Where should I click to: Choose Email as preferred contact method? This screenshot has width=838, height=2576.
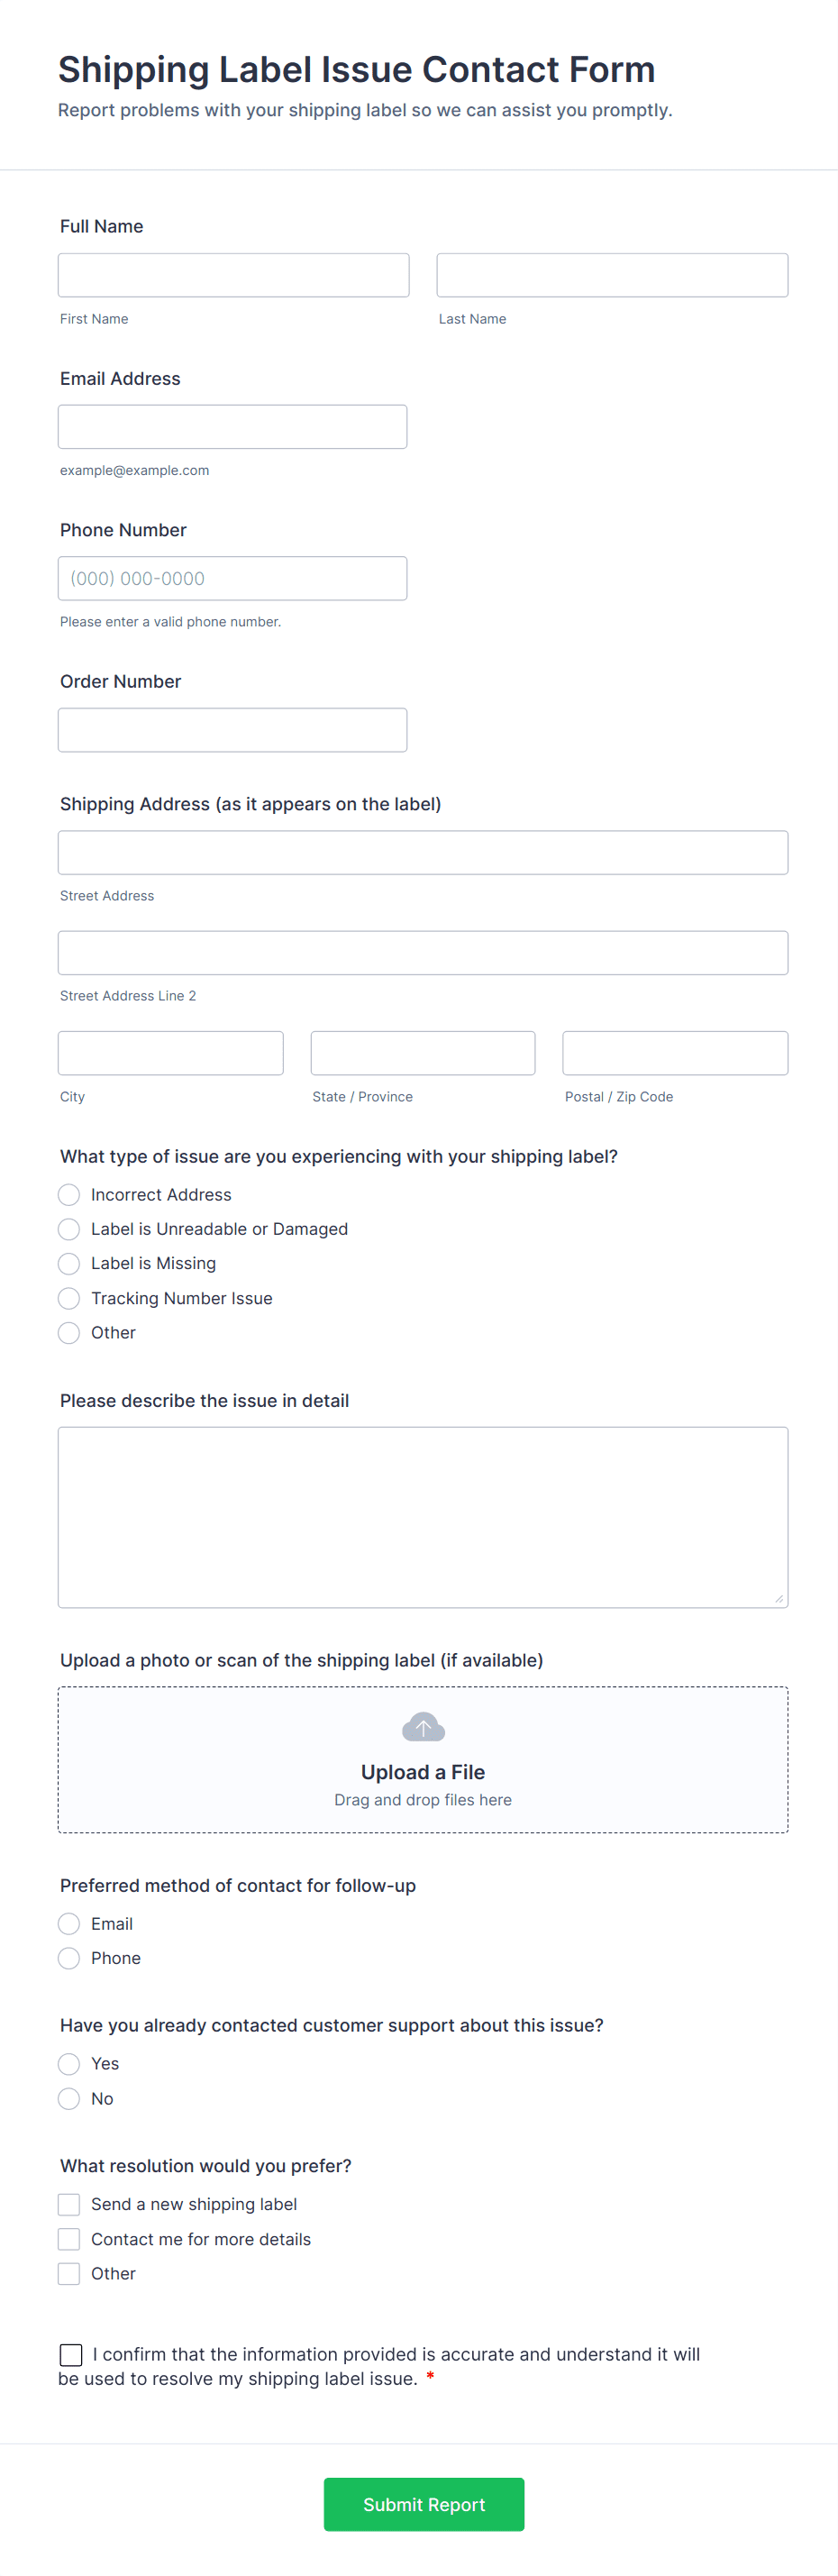point(68,1923)
